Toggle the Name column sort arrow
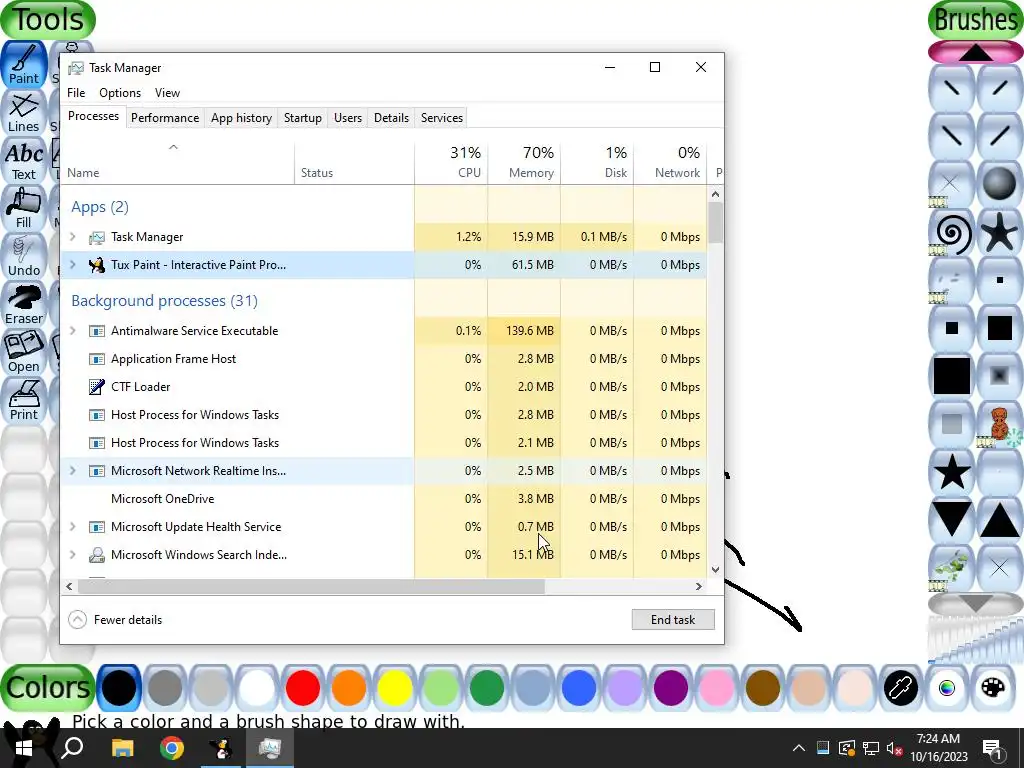Screen dimensions: 1024x768 point(173,148)
